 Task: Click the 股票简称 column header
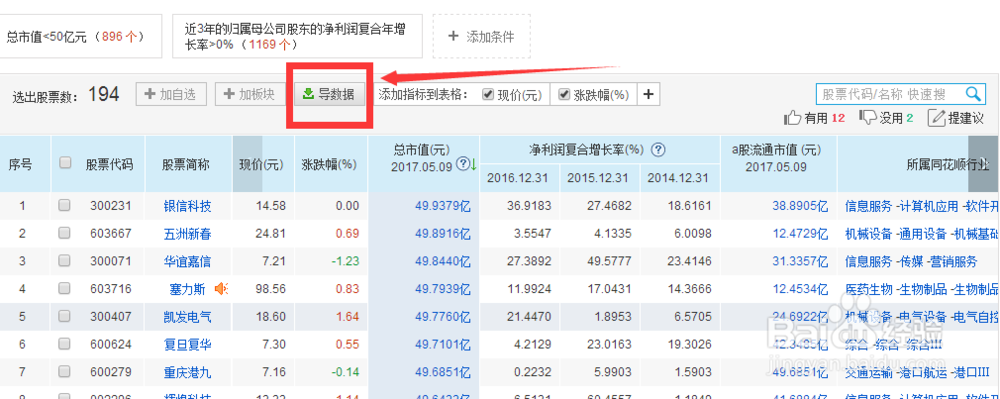click(x=187, y=164)
